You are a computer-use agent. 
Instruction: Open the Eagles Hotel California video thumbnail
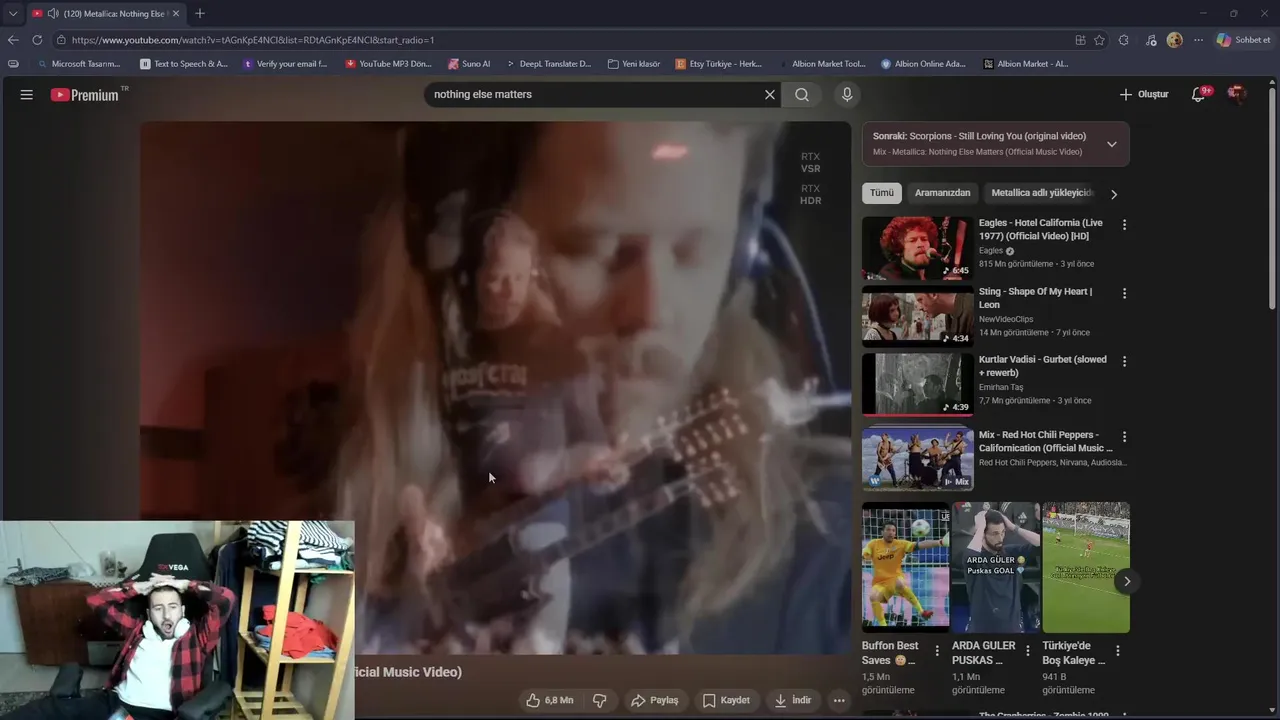[917, 248]
